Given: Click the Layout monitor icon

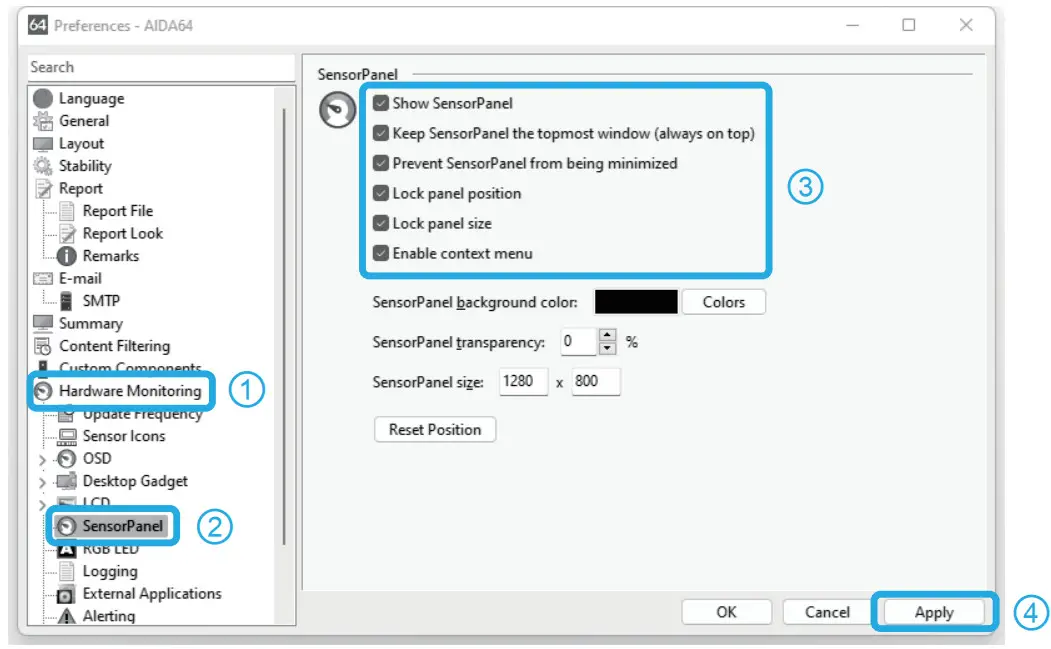Looking at the screenshot, I should pos(43,143).
